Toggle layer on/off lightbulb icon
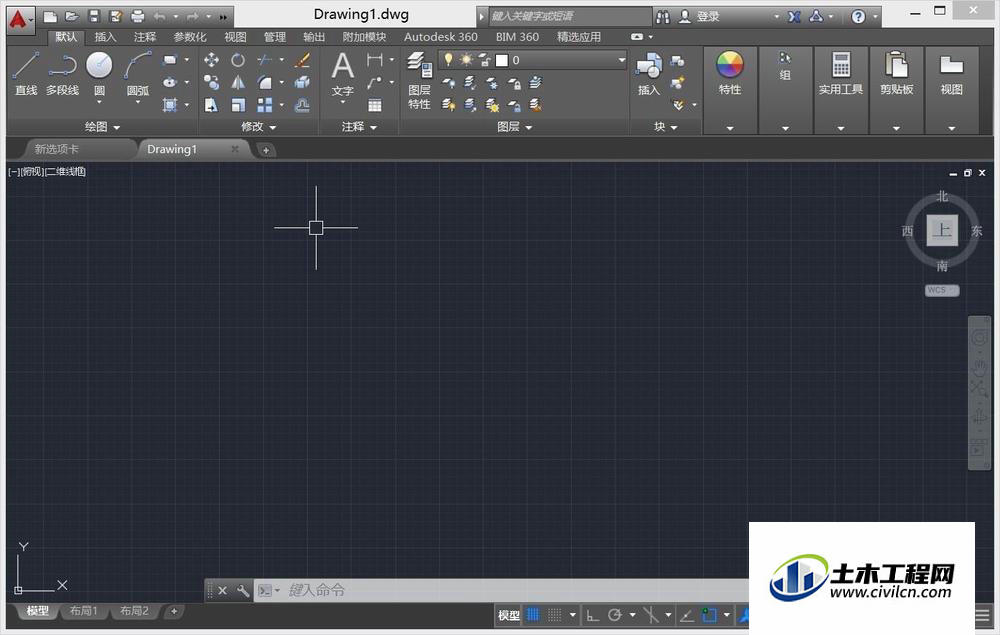 [449, 60]
